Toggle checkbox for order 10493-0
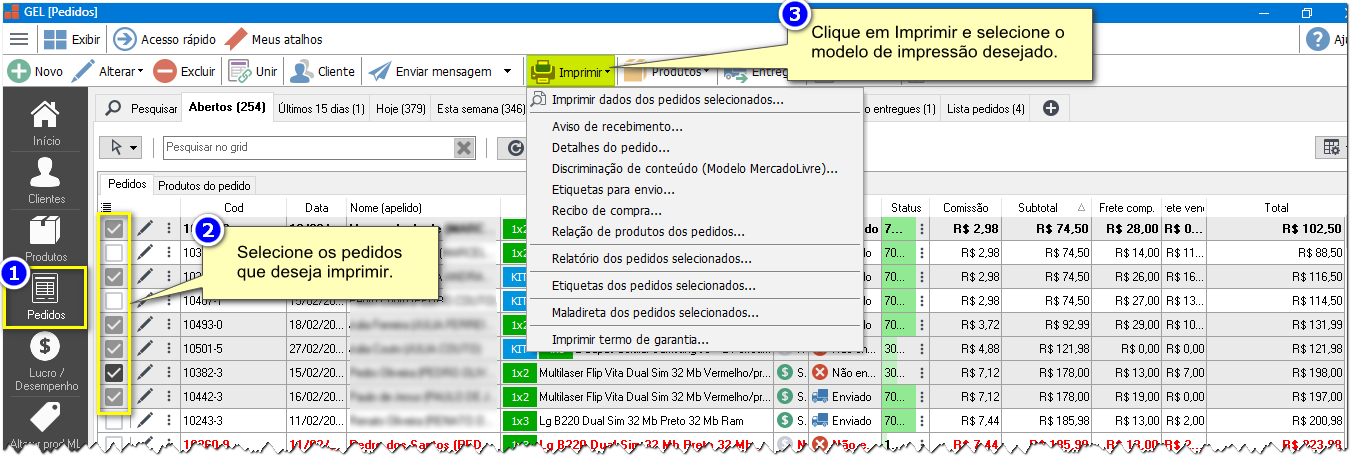This screenshot has width=1351, height=463. pos(115,324)
